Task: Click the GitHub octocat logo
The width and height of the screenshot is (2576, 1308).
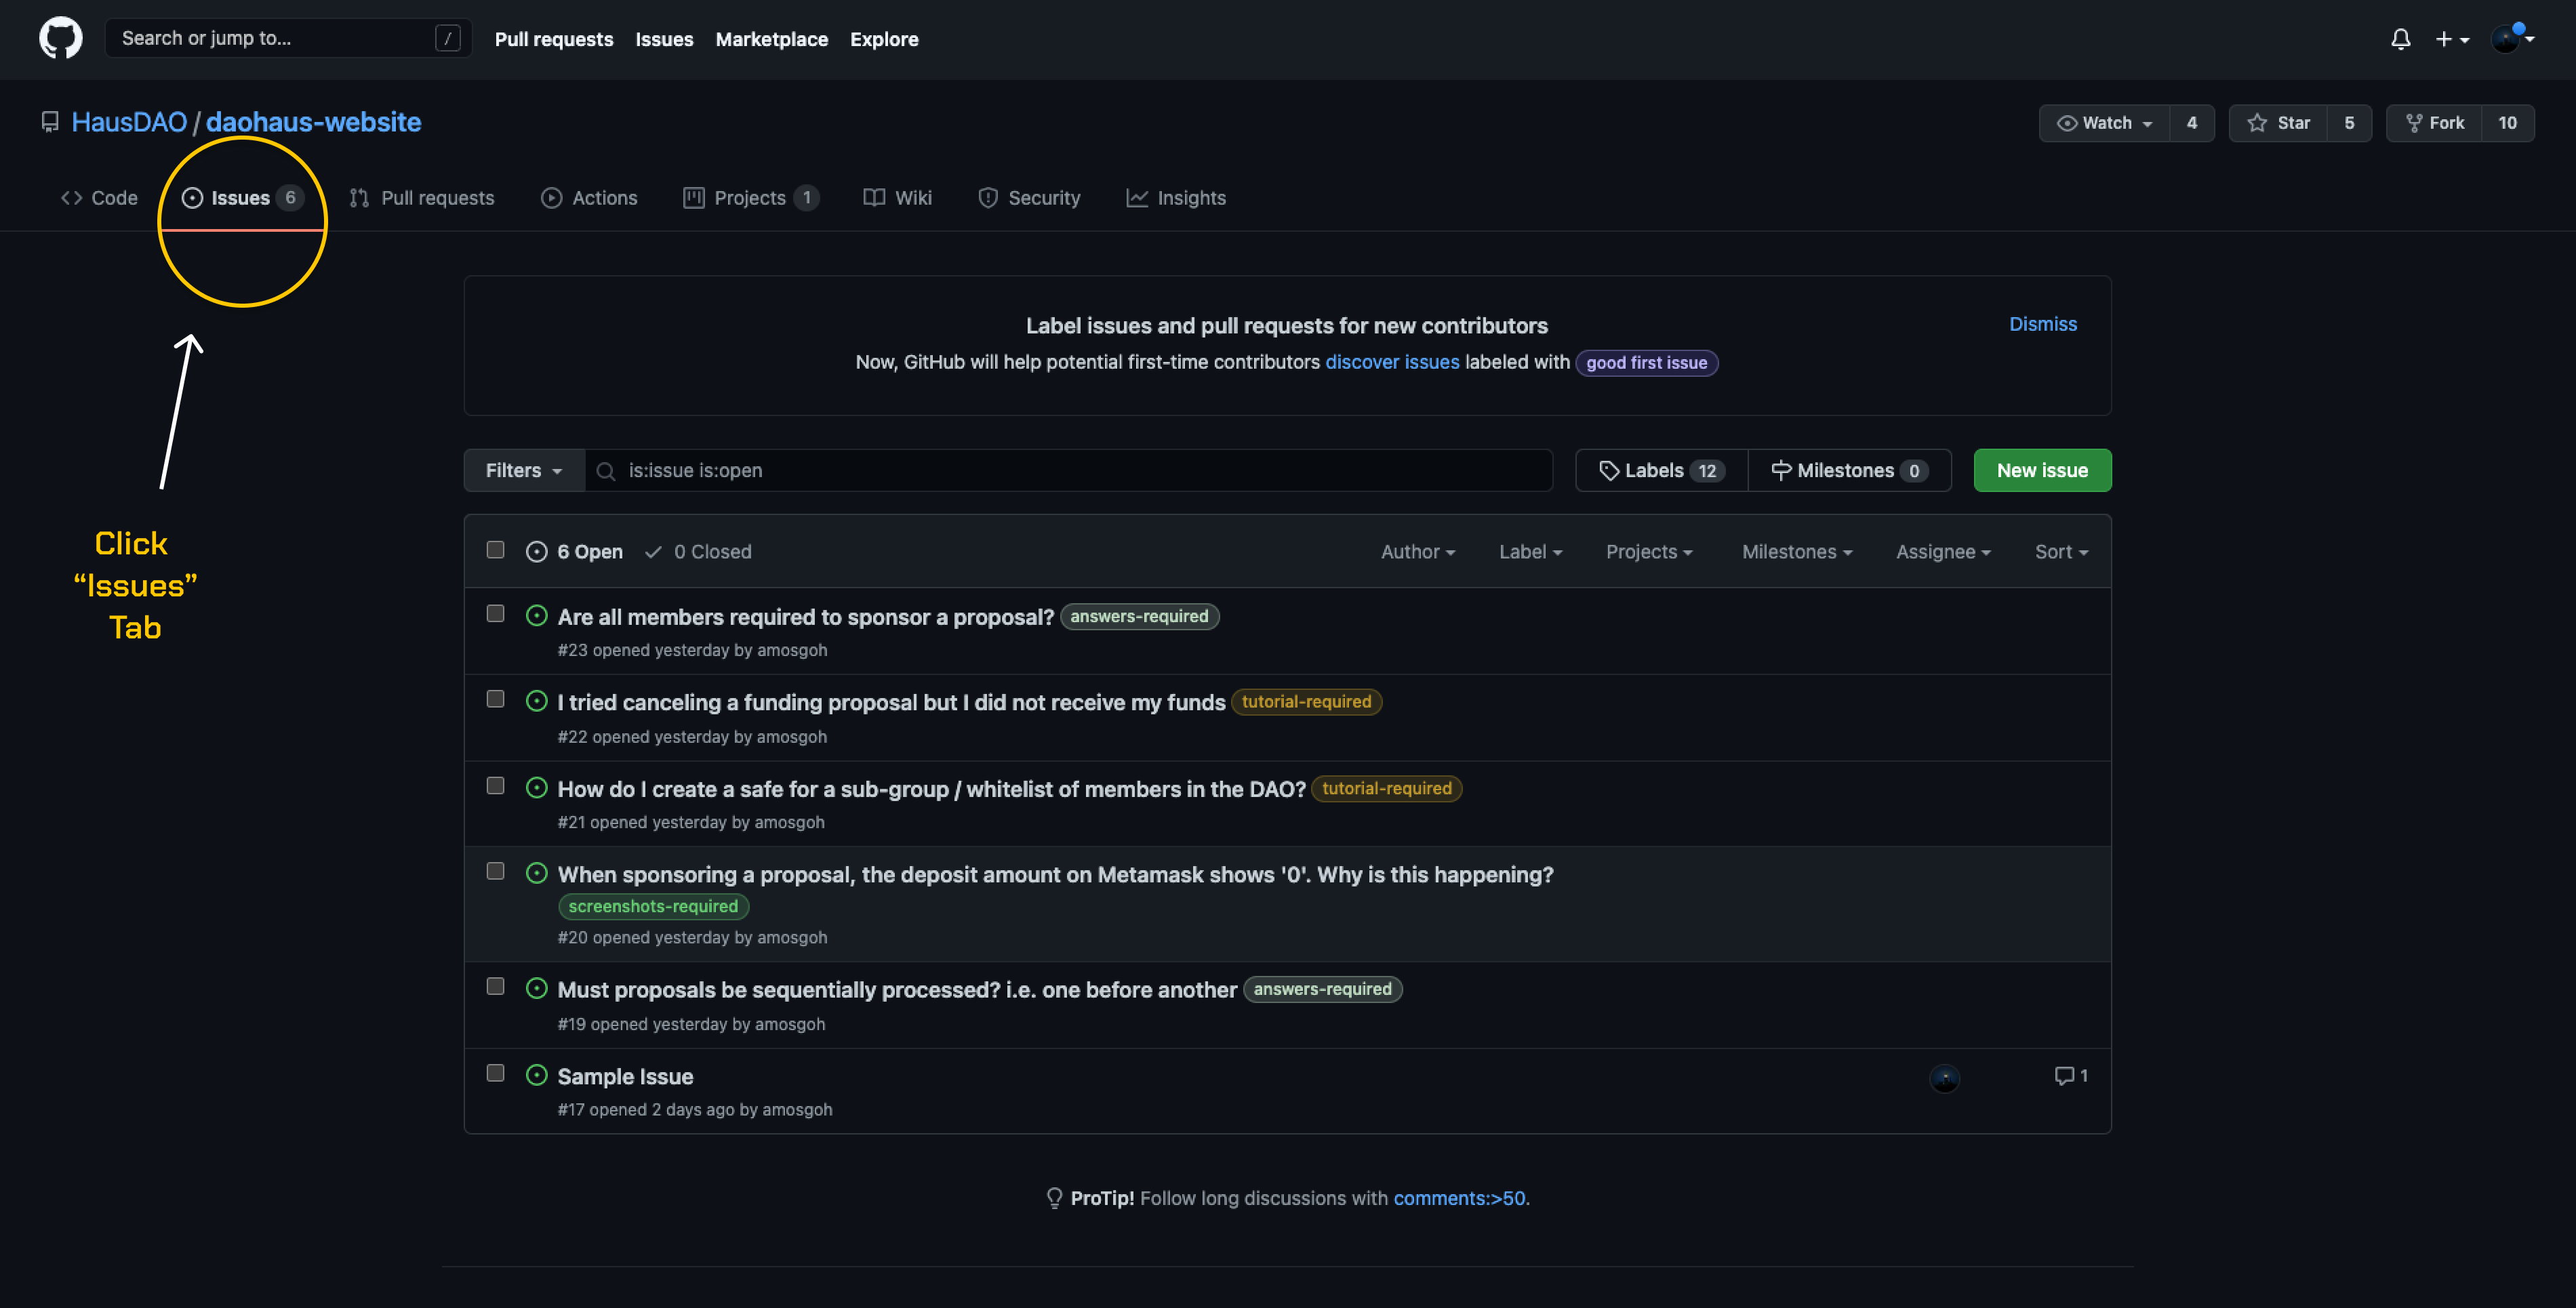Action: pyautogui.click(x=60, y=38)
